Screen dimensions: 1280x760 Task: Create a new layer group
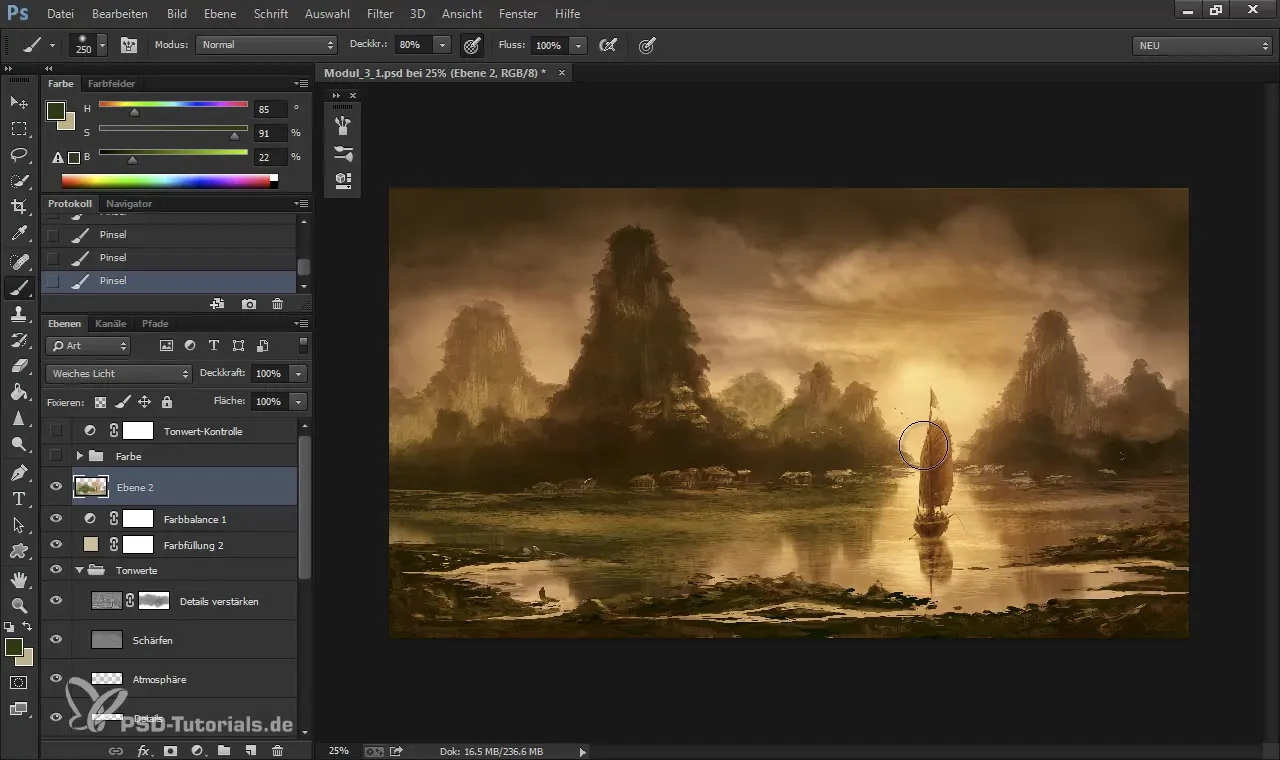point(224,750)
